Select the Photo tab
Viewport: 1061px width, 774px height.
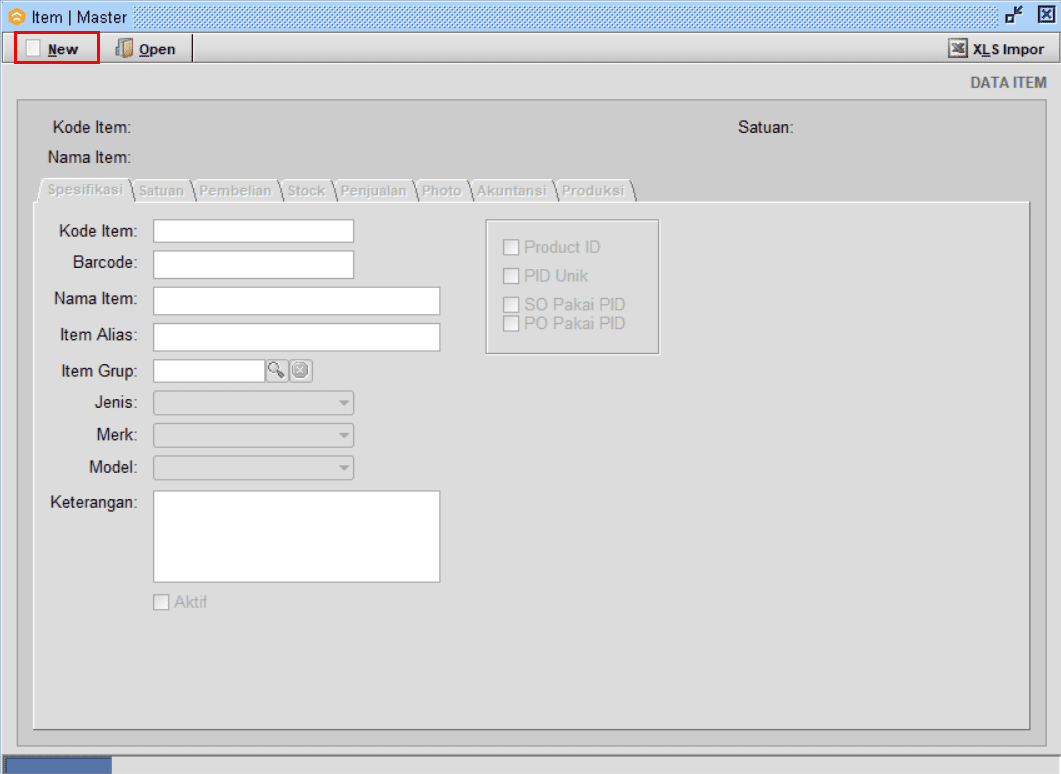(x=441, y=191)
